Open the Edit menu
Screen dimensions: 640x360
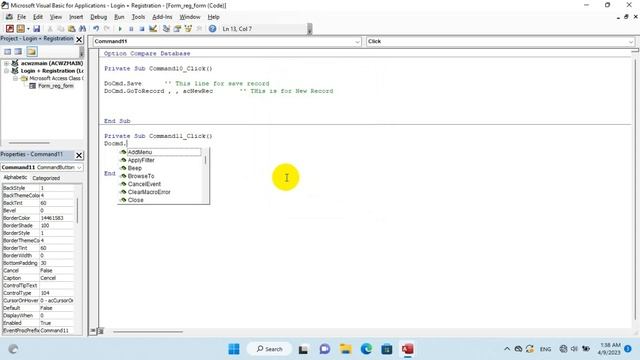point(38,17)
